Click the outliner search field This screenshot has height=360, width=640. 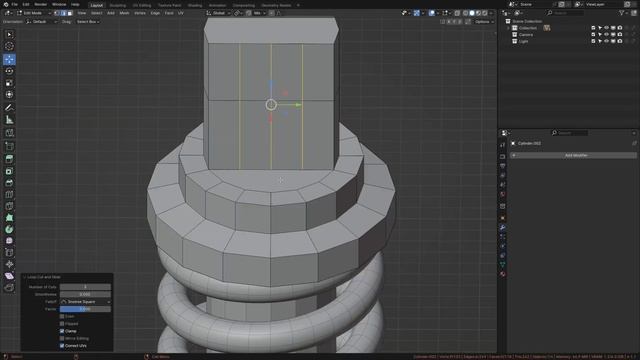(565, 13)
